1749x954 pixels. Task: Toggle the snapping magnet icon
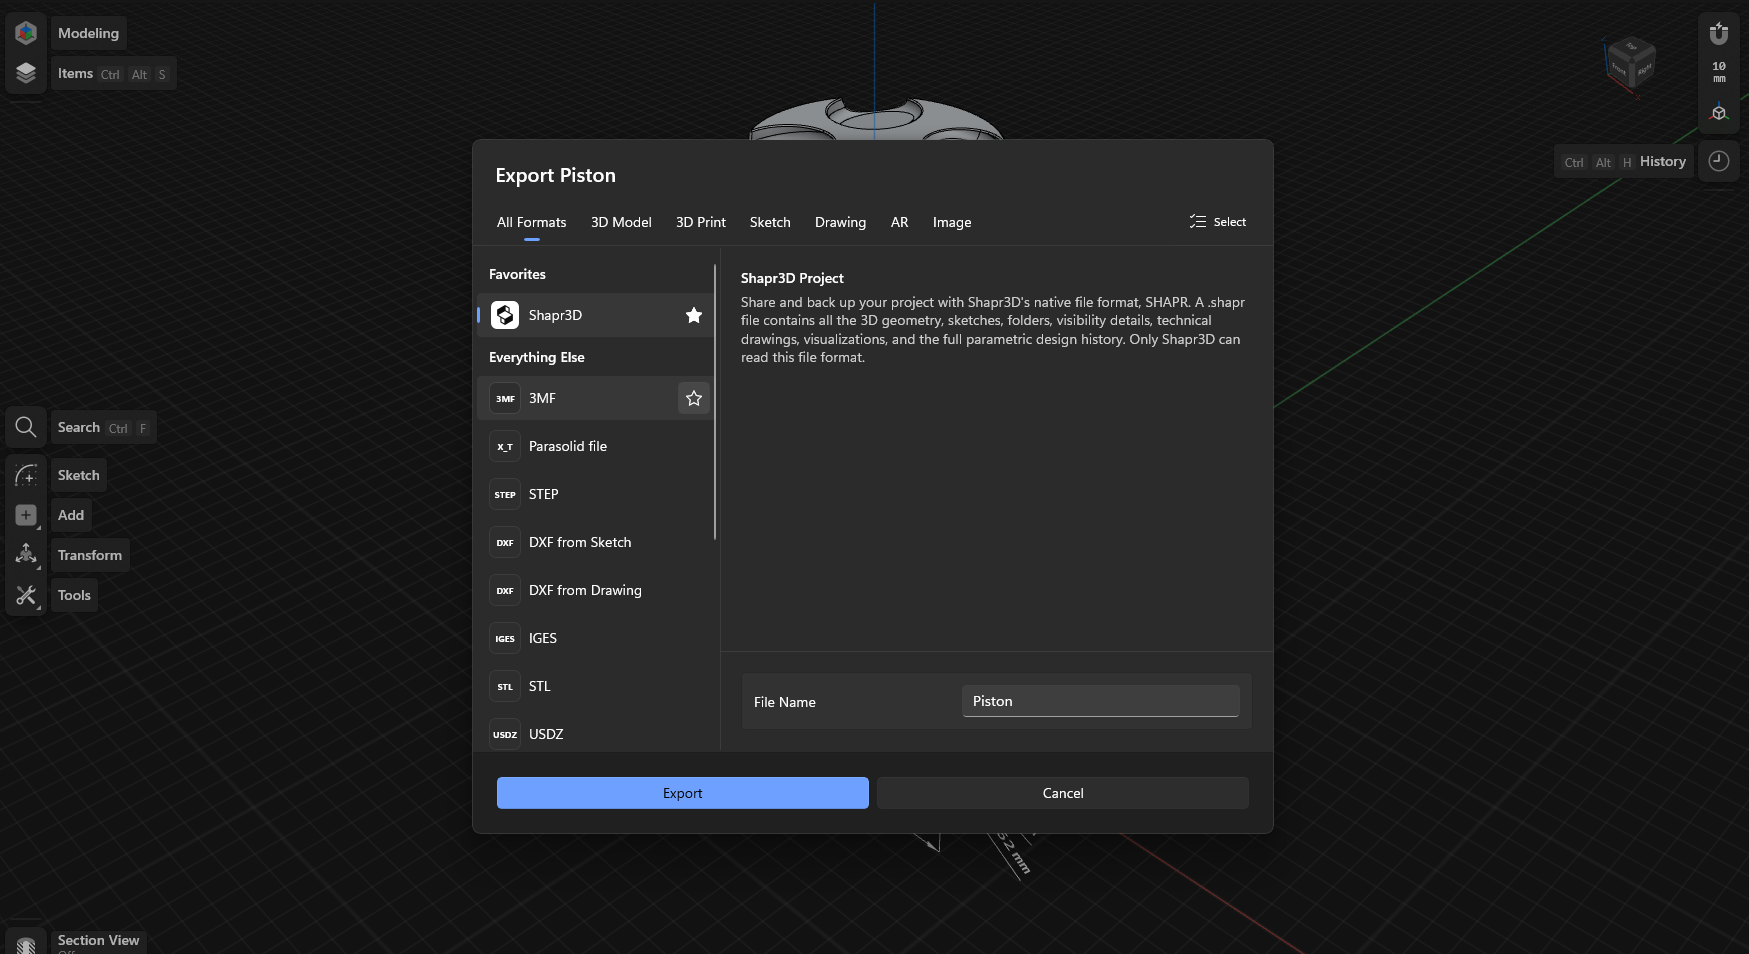1718,33
